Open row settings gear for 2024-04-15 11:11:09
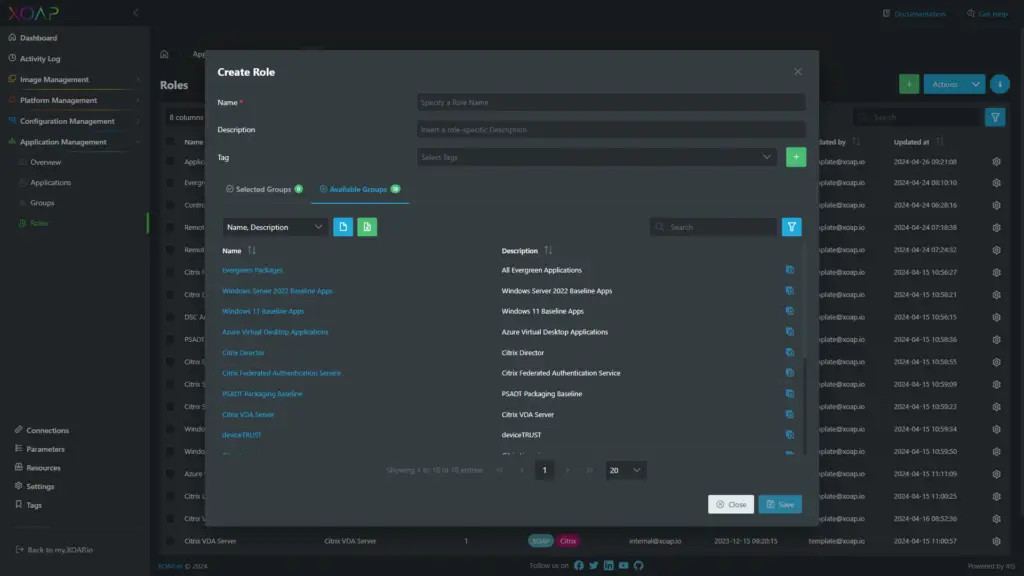Image resolution: width=1024 pixels, height=576 pixels. (x=996, y=473)
